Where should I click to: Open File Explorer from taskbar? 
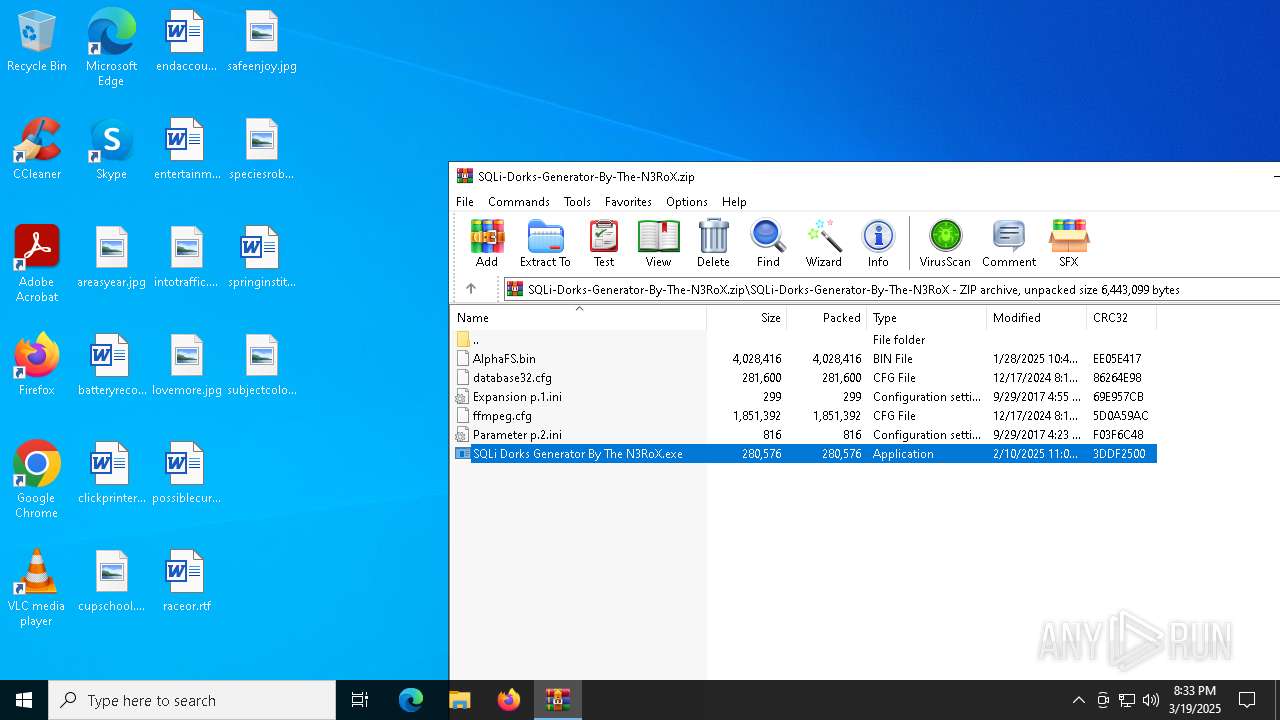pyautogui.click(x=459, y=700)
